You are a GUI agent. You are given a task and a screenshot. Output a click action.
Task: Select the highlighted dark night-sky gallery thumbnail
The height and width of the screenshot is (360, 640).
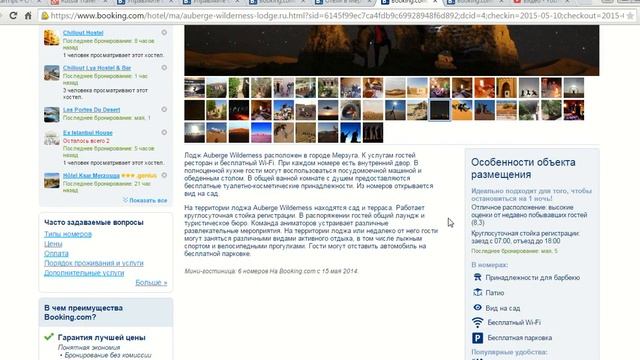440,110
